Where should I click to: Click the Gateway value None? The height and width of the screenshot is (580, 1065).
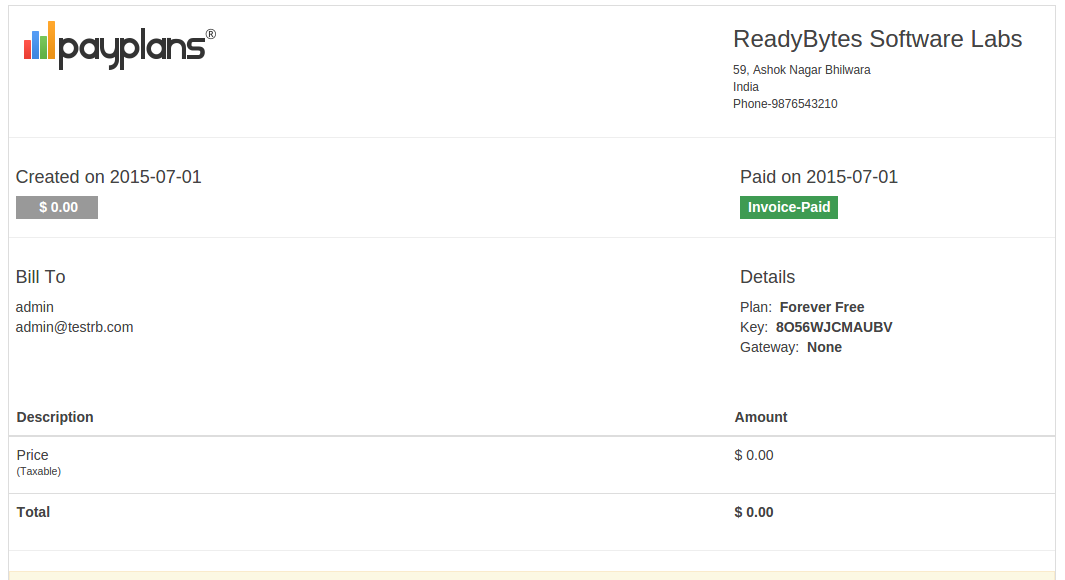[x=824, y=347]
